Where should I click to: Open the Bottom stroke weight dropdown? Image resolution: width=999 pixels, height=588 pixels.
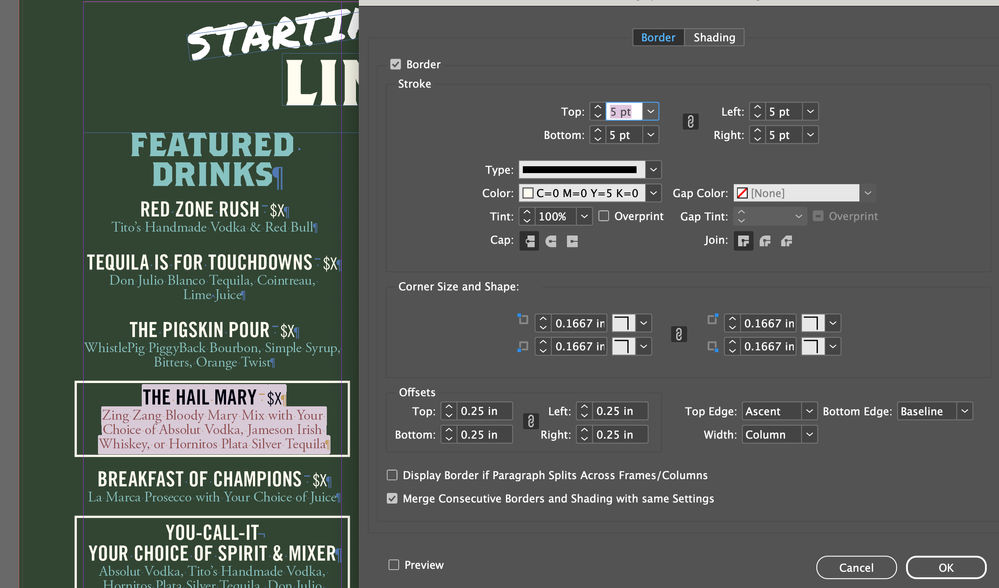click(650, 135)
